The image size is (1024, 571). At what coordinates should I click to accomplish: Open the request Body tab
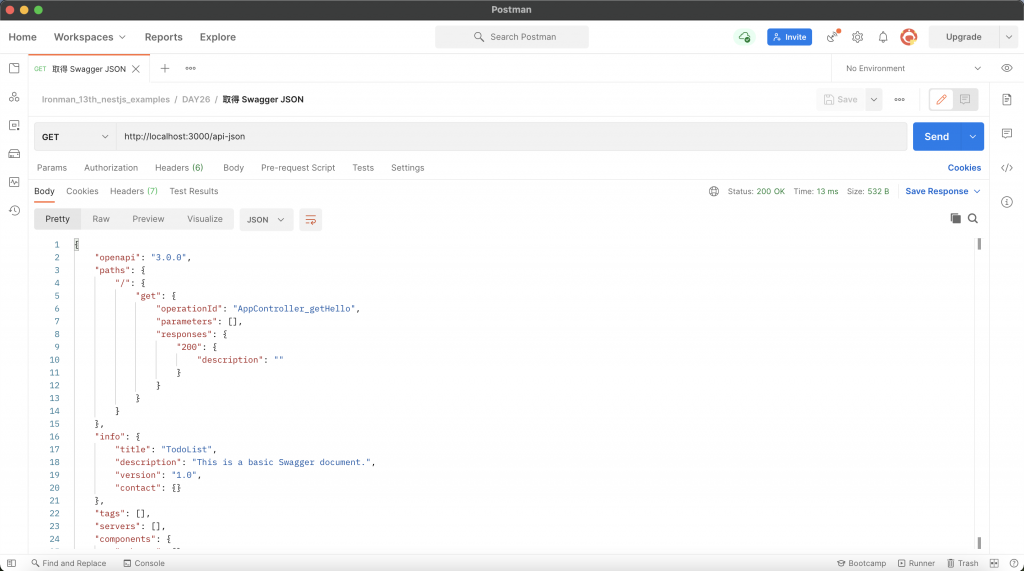233,168
